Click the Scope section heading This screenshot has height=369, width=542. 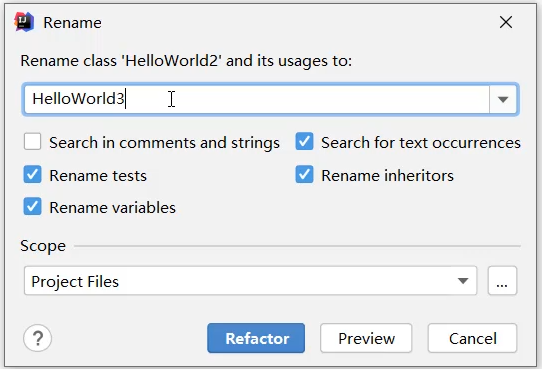pos(43,246)
